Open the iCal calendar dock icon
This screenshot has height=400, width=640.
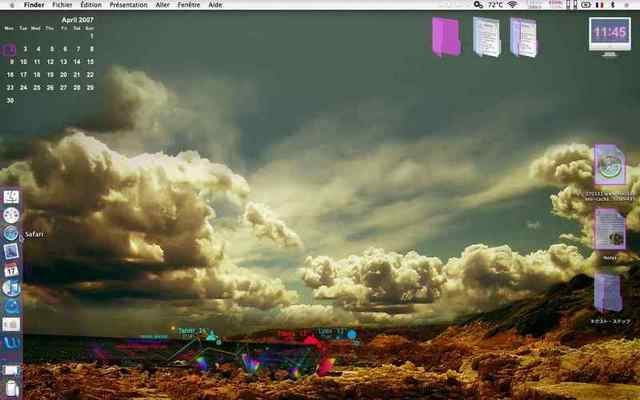[x=11, y=270]
